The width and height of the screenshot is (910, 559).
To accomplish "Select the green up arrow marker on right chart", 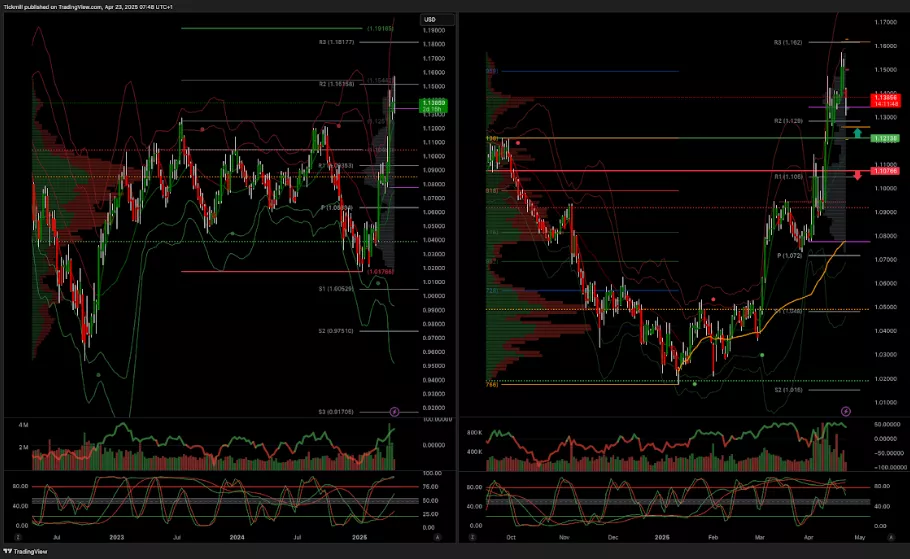I will pos(857,133).
